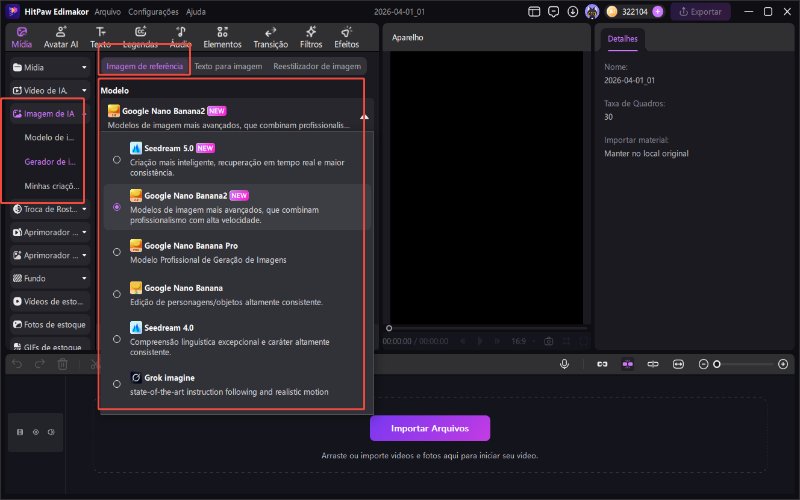Expand the Mídia sidebar dropdown

pos(84,67)
